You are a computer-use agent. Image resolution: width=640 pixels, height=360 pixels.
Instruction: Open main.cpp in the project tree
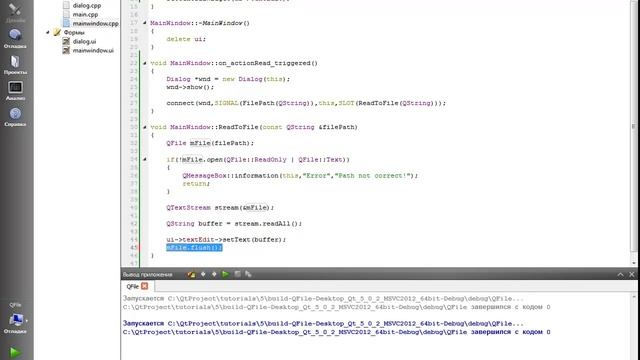(85, 14)
